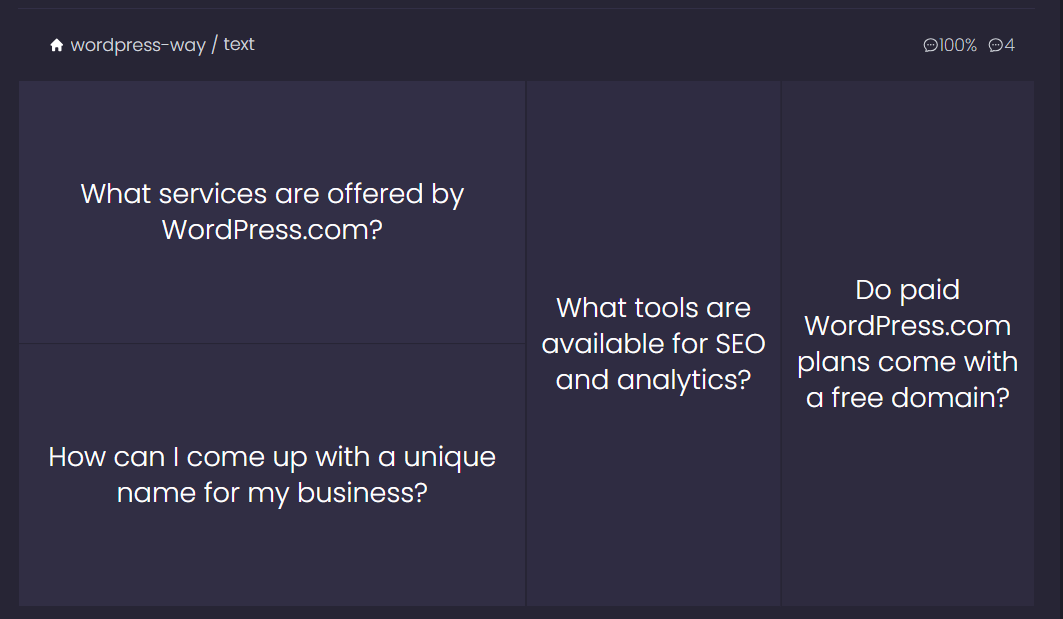Open "What services are offered by WordPress.com?" tile
The width and height of the screenshot is (1063, 619).
click(x=272, y=212)
